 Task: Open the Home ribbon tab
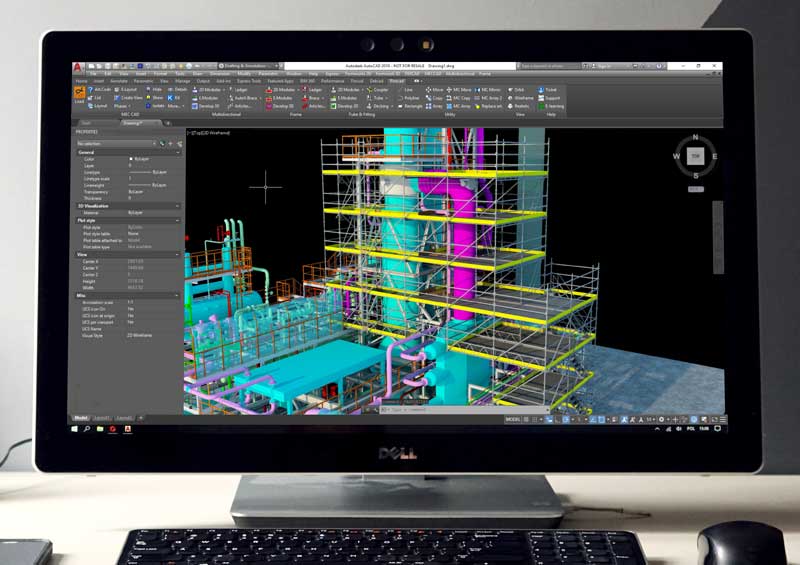[x=81, y=81]
